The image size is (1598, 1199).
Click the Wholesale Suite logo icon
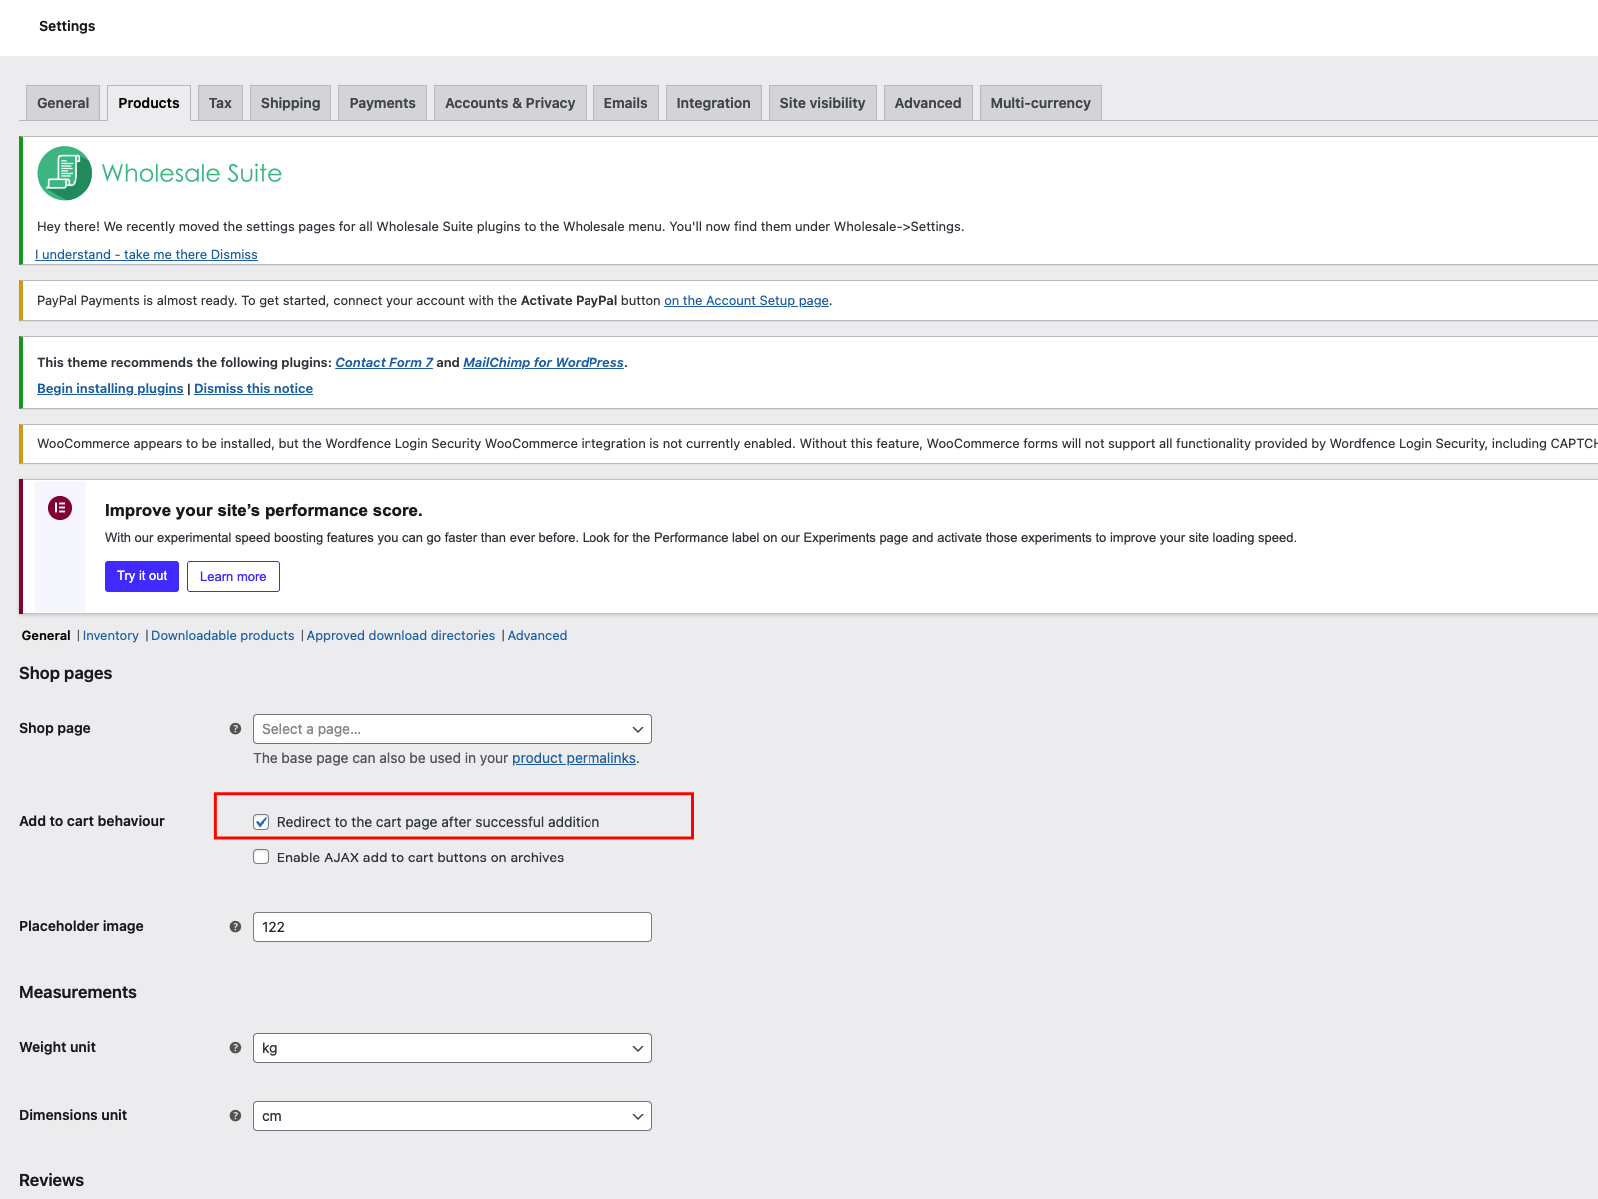point(65,173)
